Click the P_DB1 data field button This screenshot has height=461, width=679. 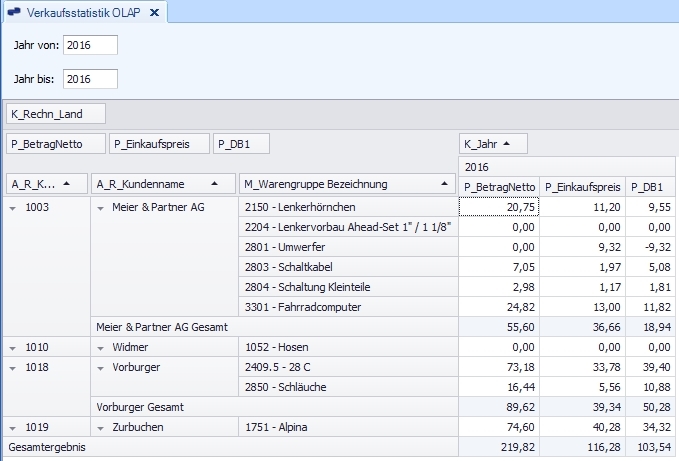pos(241,144)
